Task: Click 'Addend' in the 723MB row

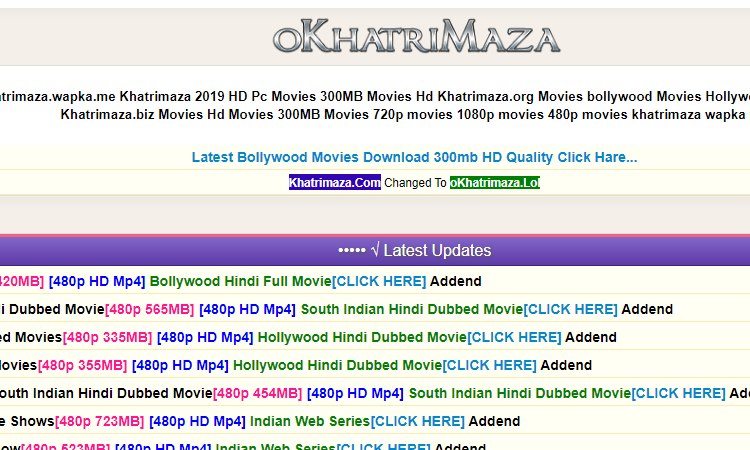Action: point(495,422)
